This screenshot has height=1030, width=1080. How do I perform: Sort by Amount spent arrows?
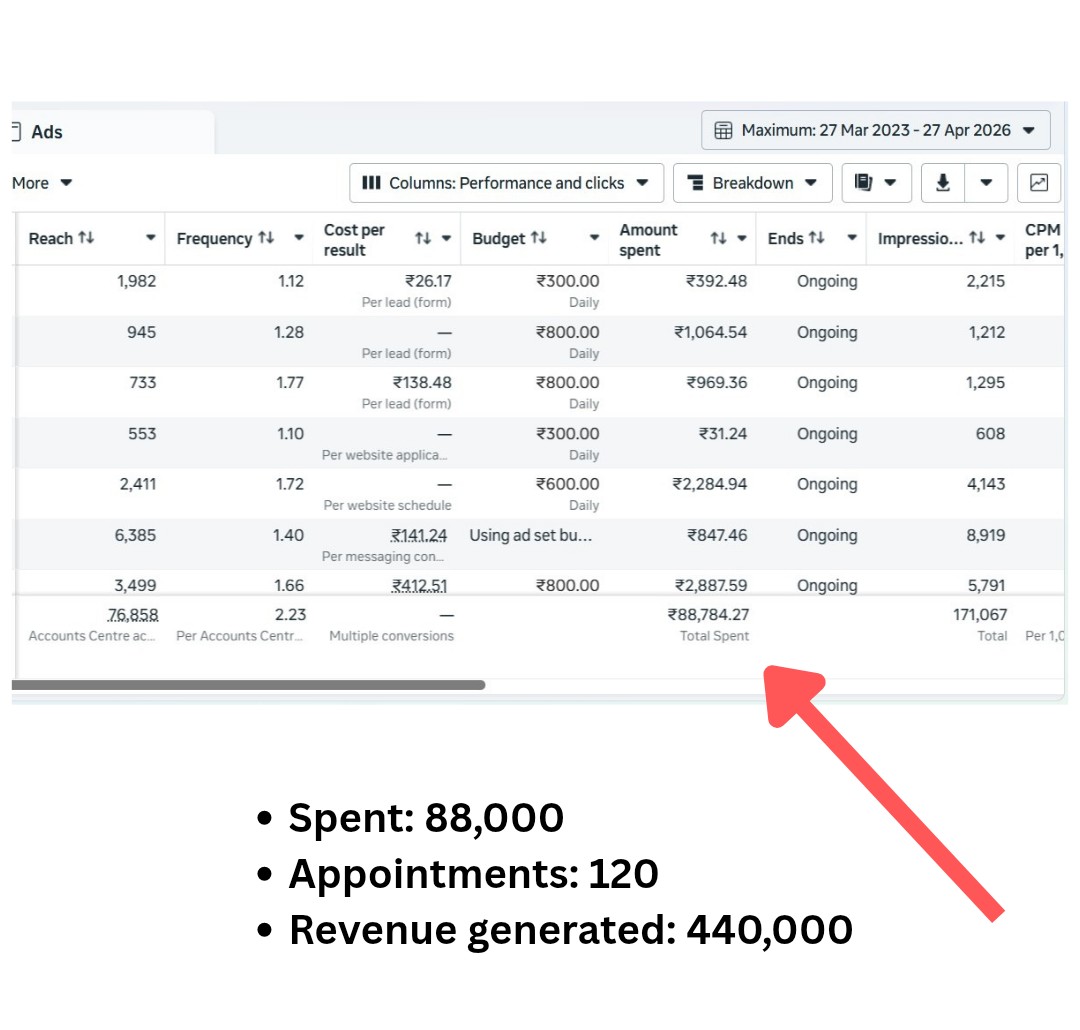click(x=718, y=239)
